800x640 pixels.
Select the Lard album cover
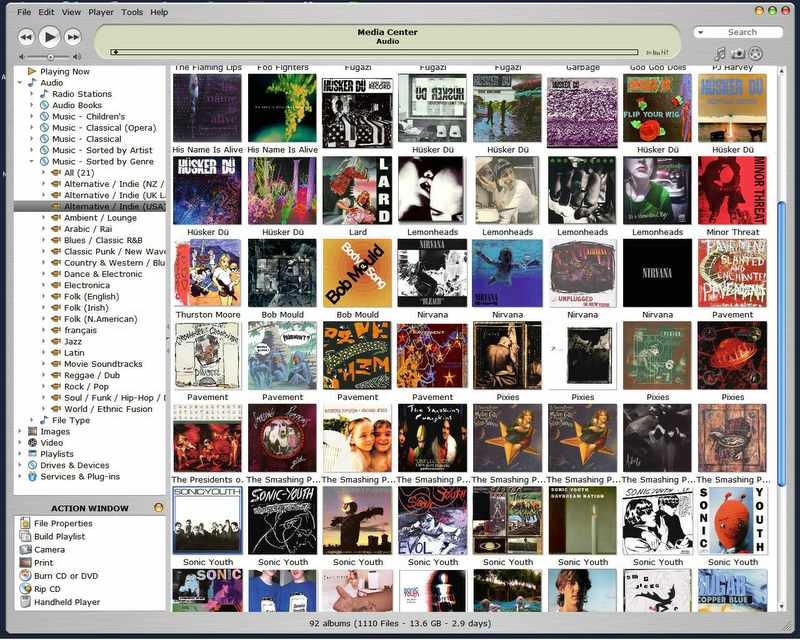[x=357, y=190]
